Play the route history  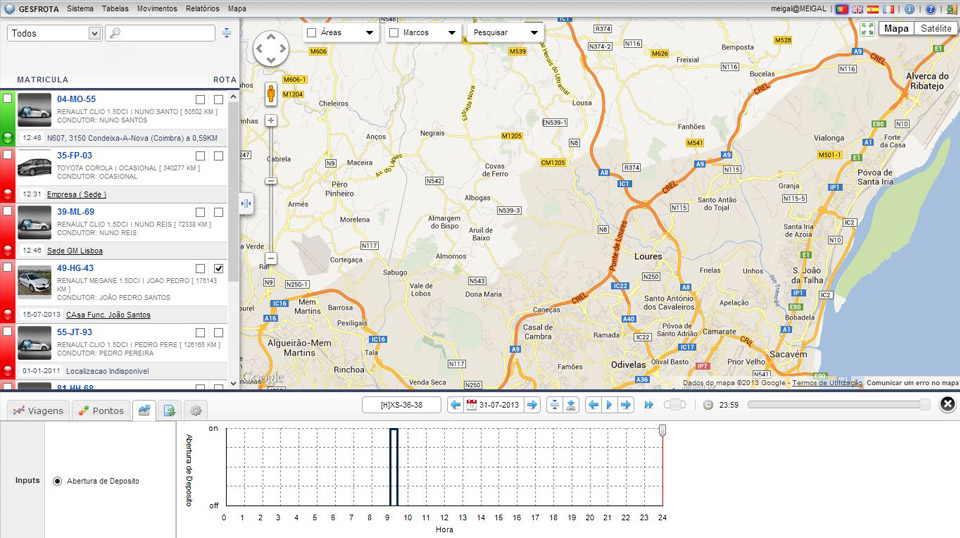(x=609, y=405)
